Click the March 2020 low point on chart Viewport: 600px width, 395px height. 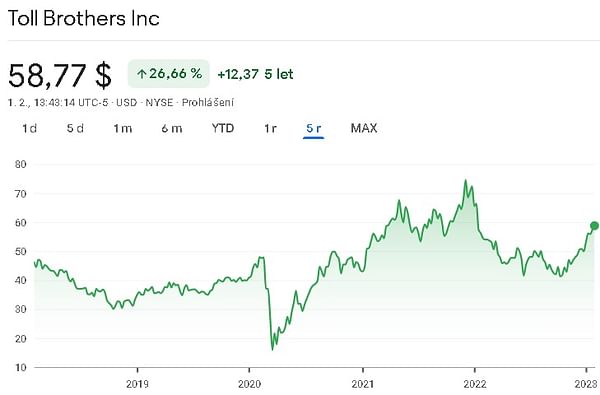[273, 349]
